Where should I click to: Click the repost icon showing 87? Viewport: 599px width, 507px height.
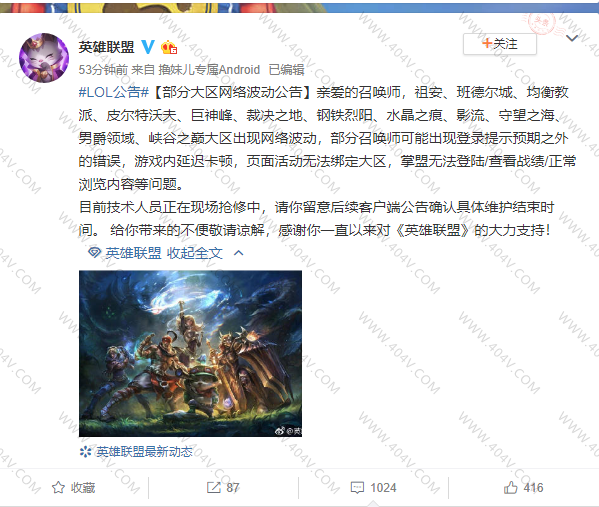pos(214,488)
